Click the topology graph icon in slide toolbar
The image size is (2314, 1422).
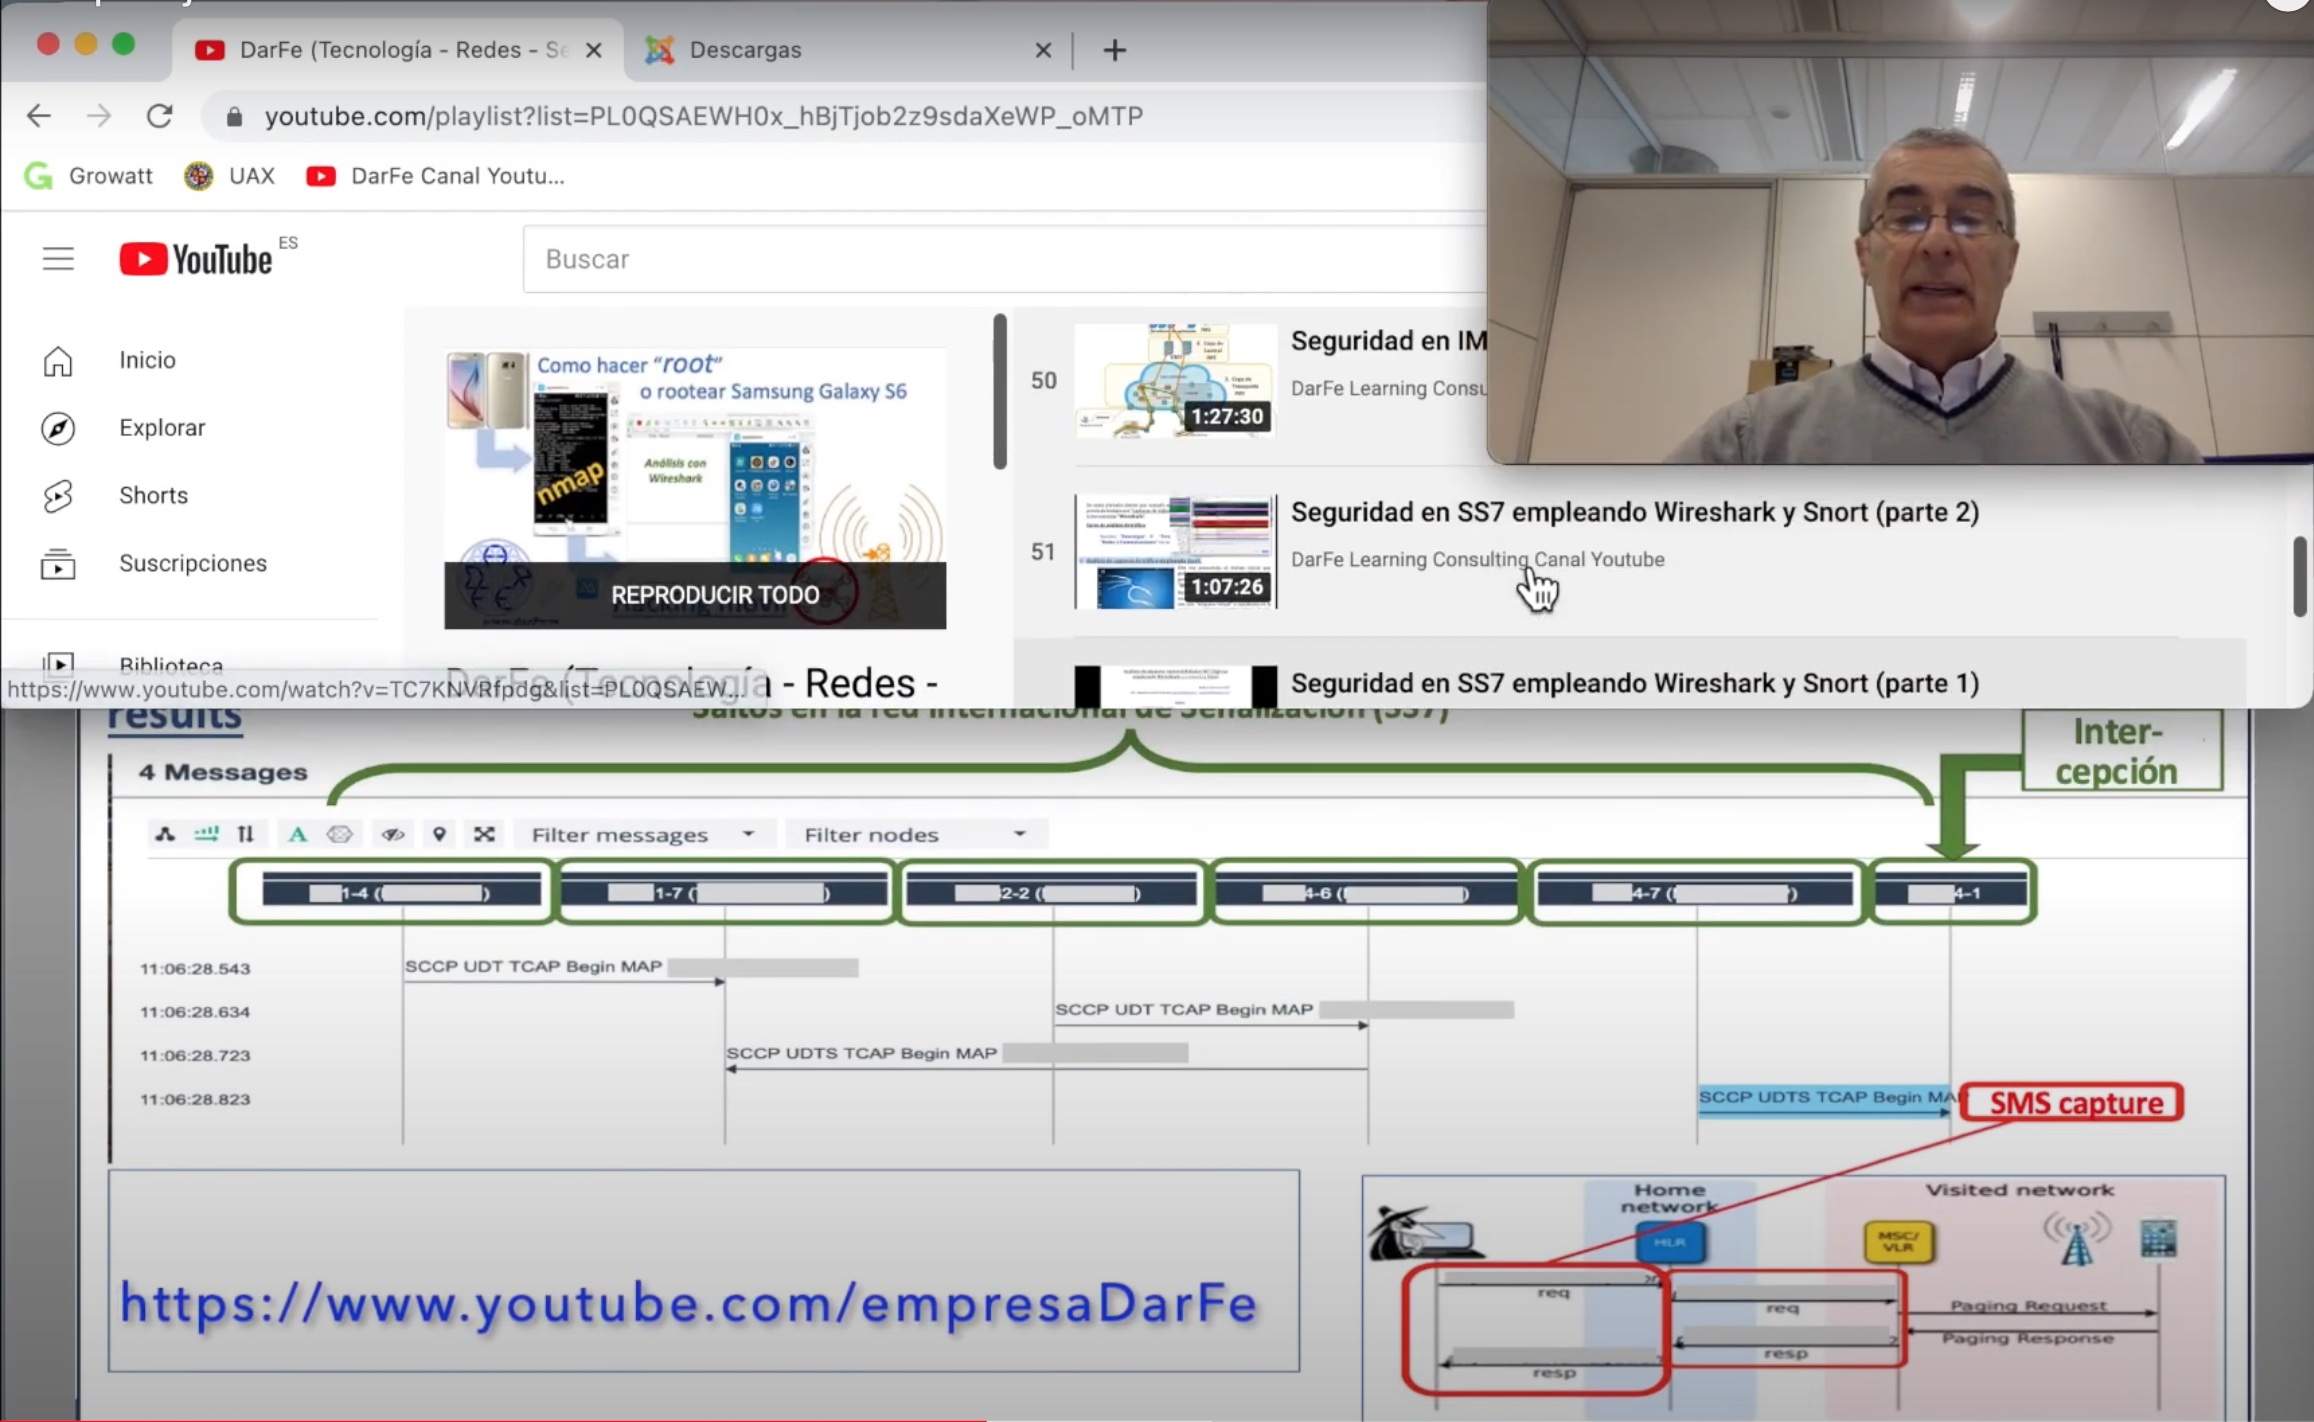point(166,834)
